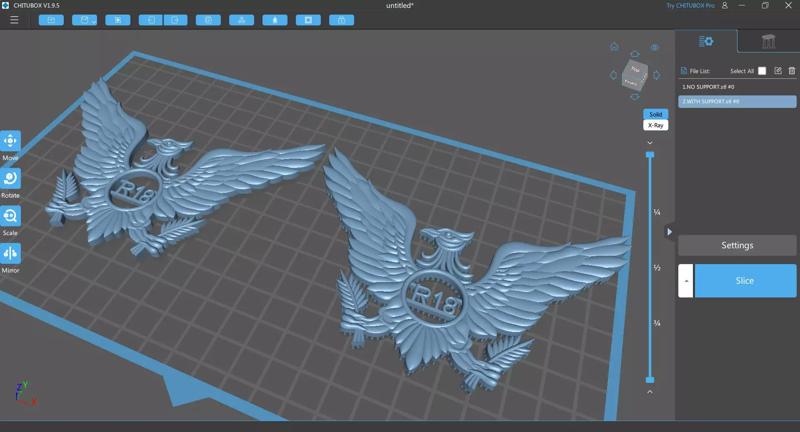800x432 pixels.
Task: Select the Mirror tool
Action: pos(10,253)
